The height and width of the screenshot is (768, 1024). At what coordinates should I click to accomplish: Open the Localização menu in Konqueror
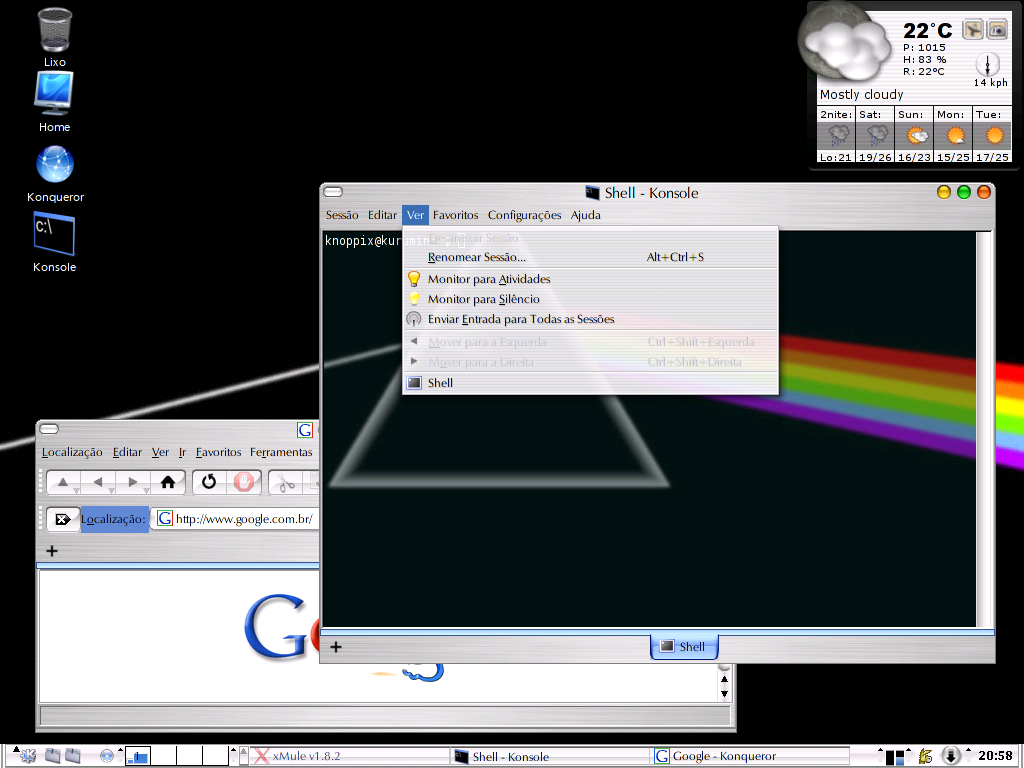tap(72, 452)
